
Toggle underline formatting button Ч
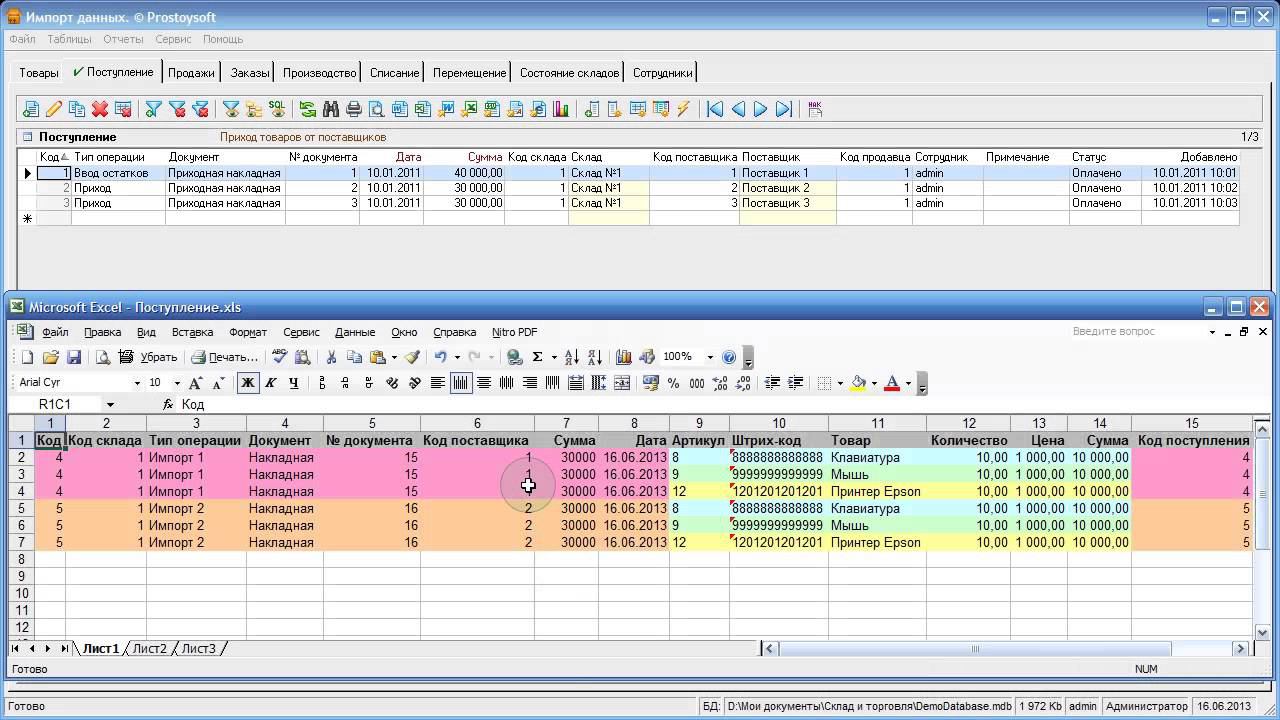pos(293,383)
